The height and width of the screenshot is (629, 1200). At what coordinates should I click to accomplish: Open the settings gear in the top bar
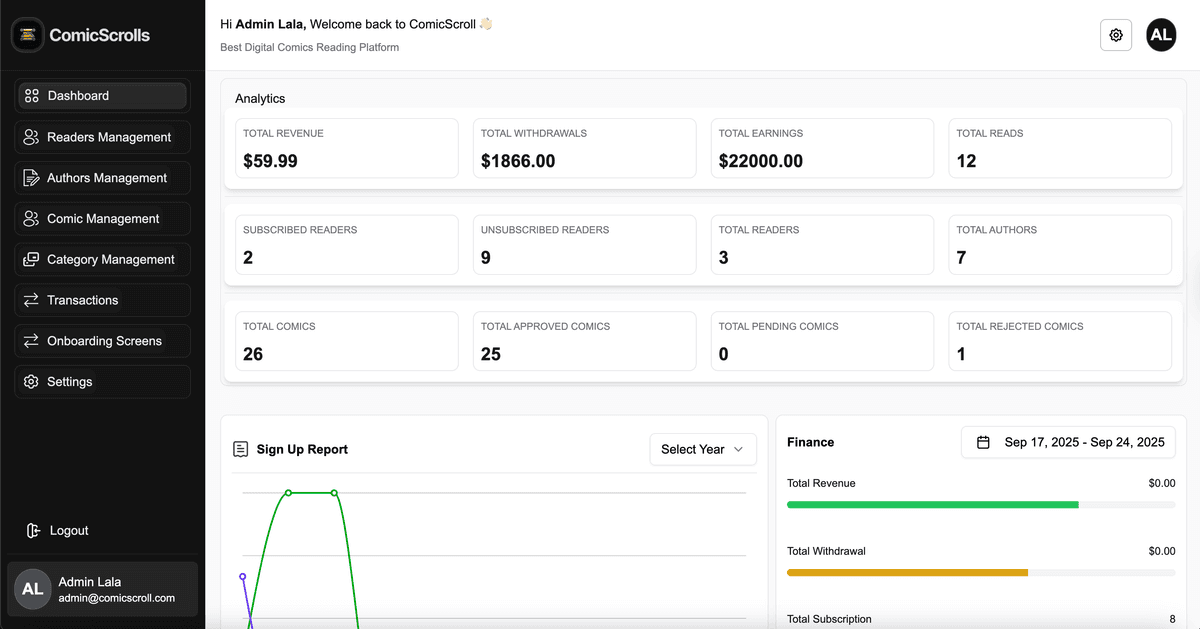pyautogui.click(x=1116, y=34)
